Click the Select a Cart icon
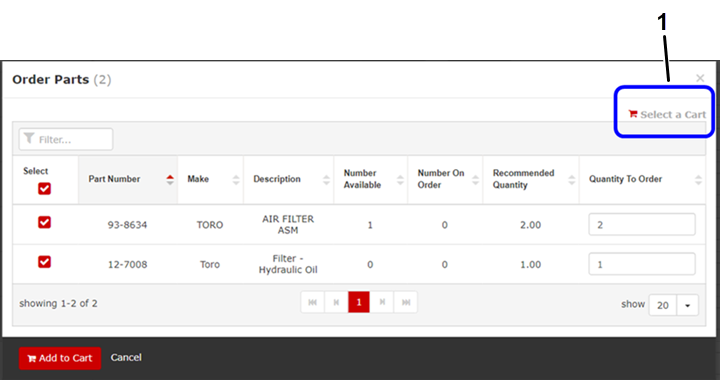 (x=633, y=114)
